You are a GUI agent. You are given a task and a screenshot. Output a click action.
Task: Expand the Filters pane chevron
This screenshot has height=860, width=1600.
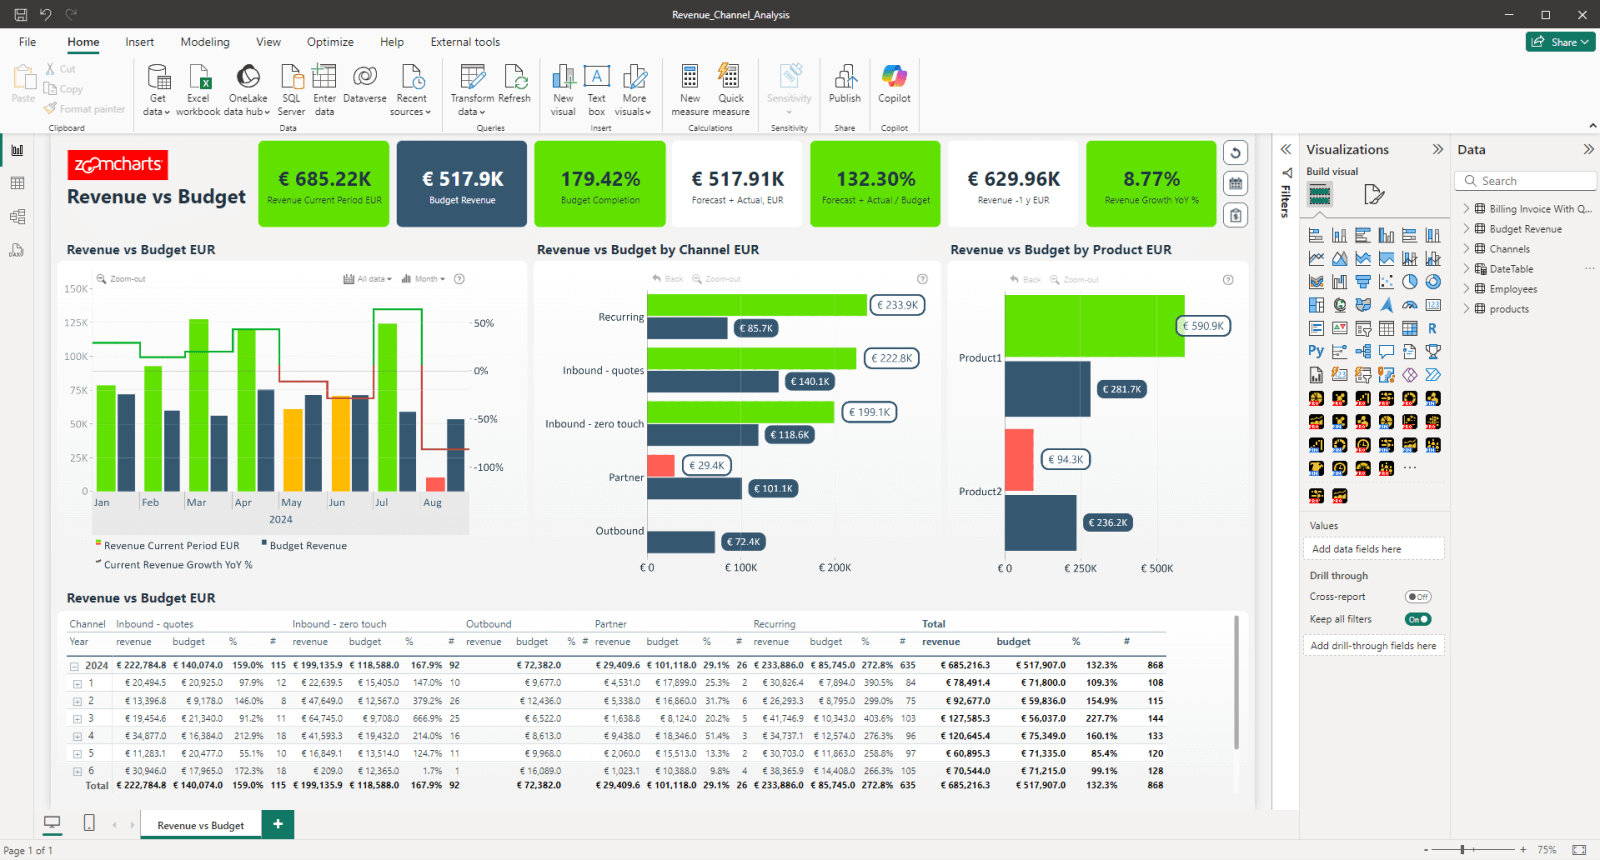[x=1286, y=149]
